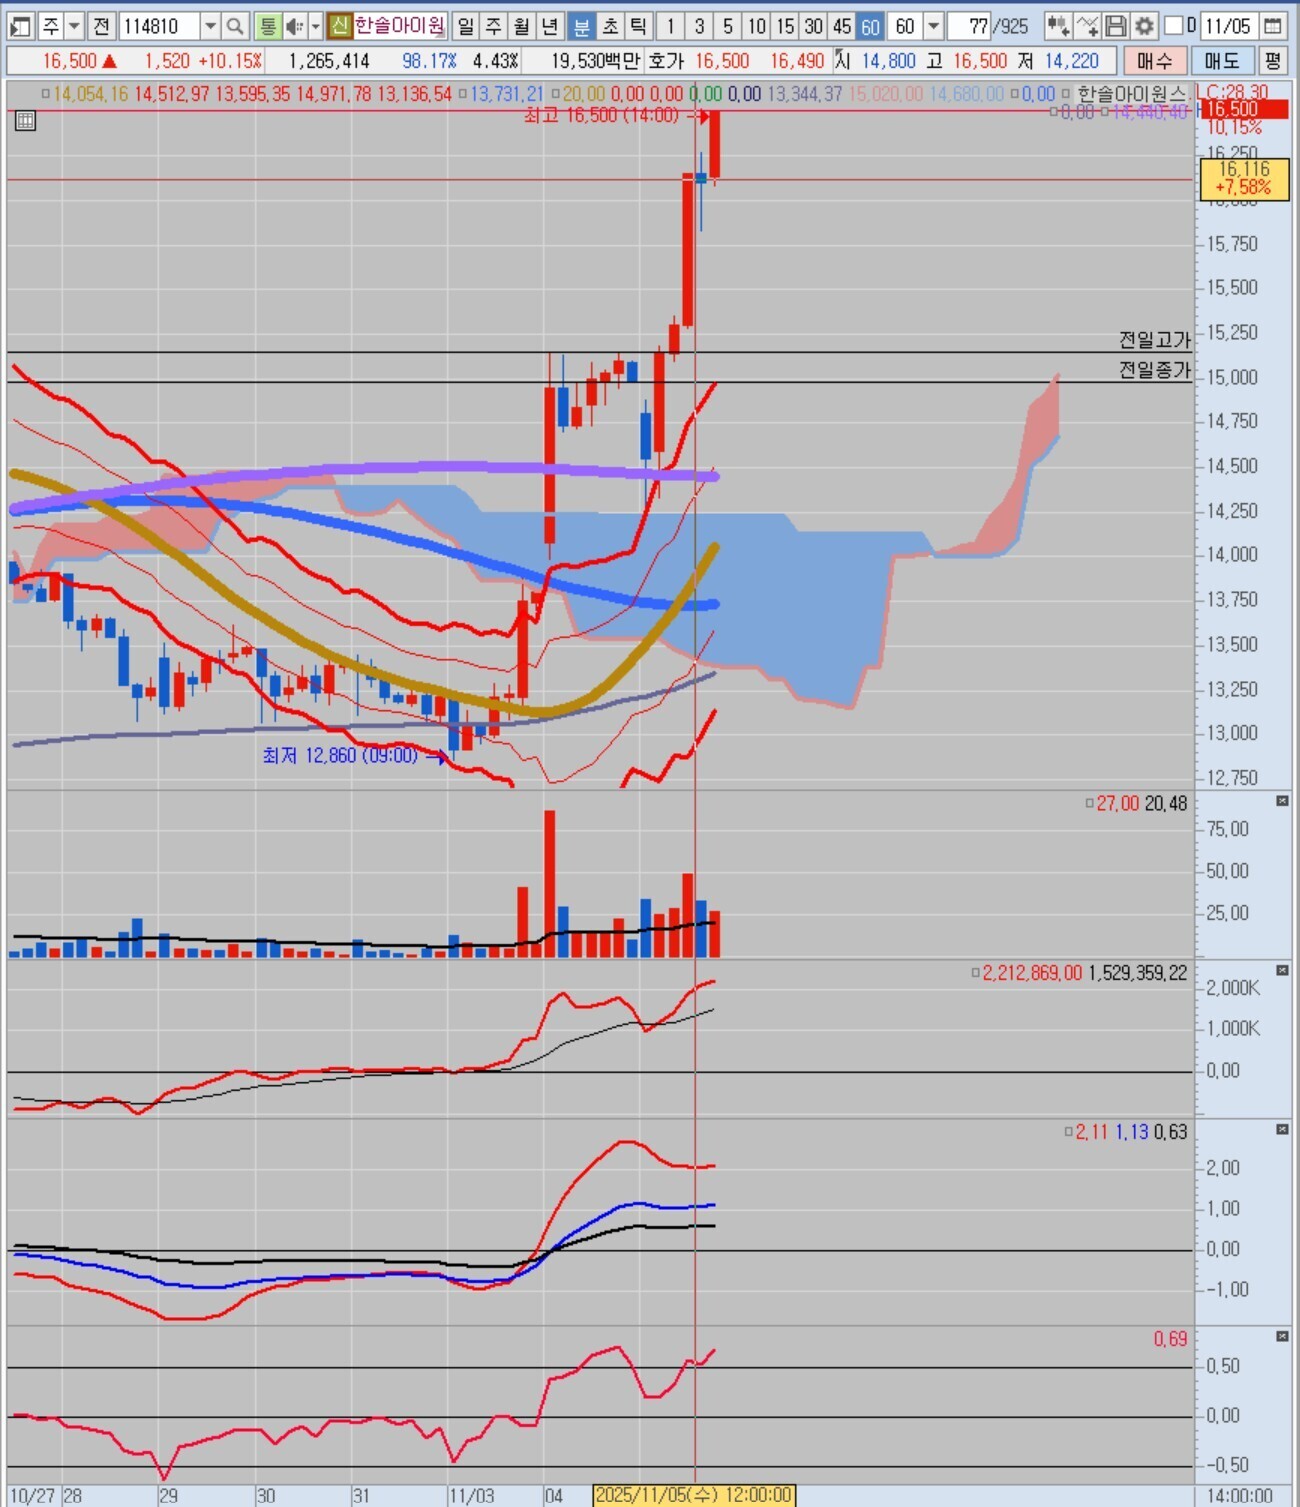Screen dimensions: 1300x1507
Task: Select the tick chart tab 틱
Action: coord(637,26)
